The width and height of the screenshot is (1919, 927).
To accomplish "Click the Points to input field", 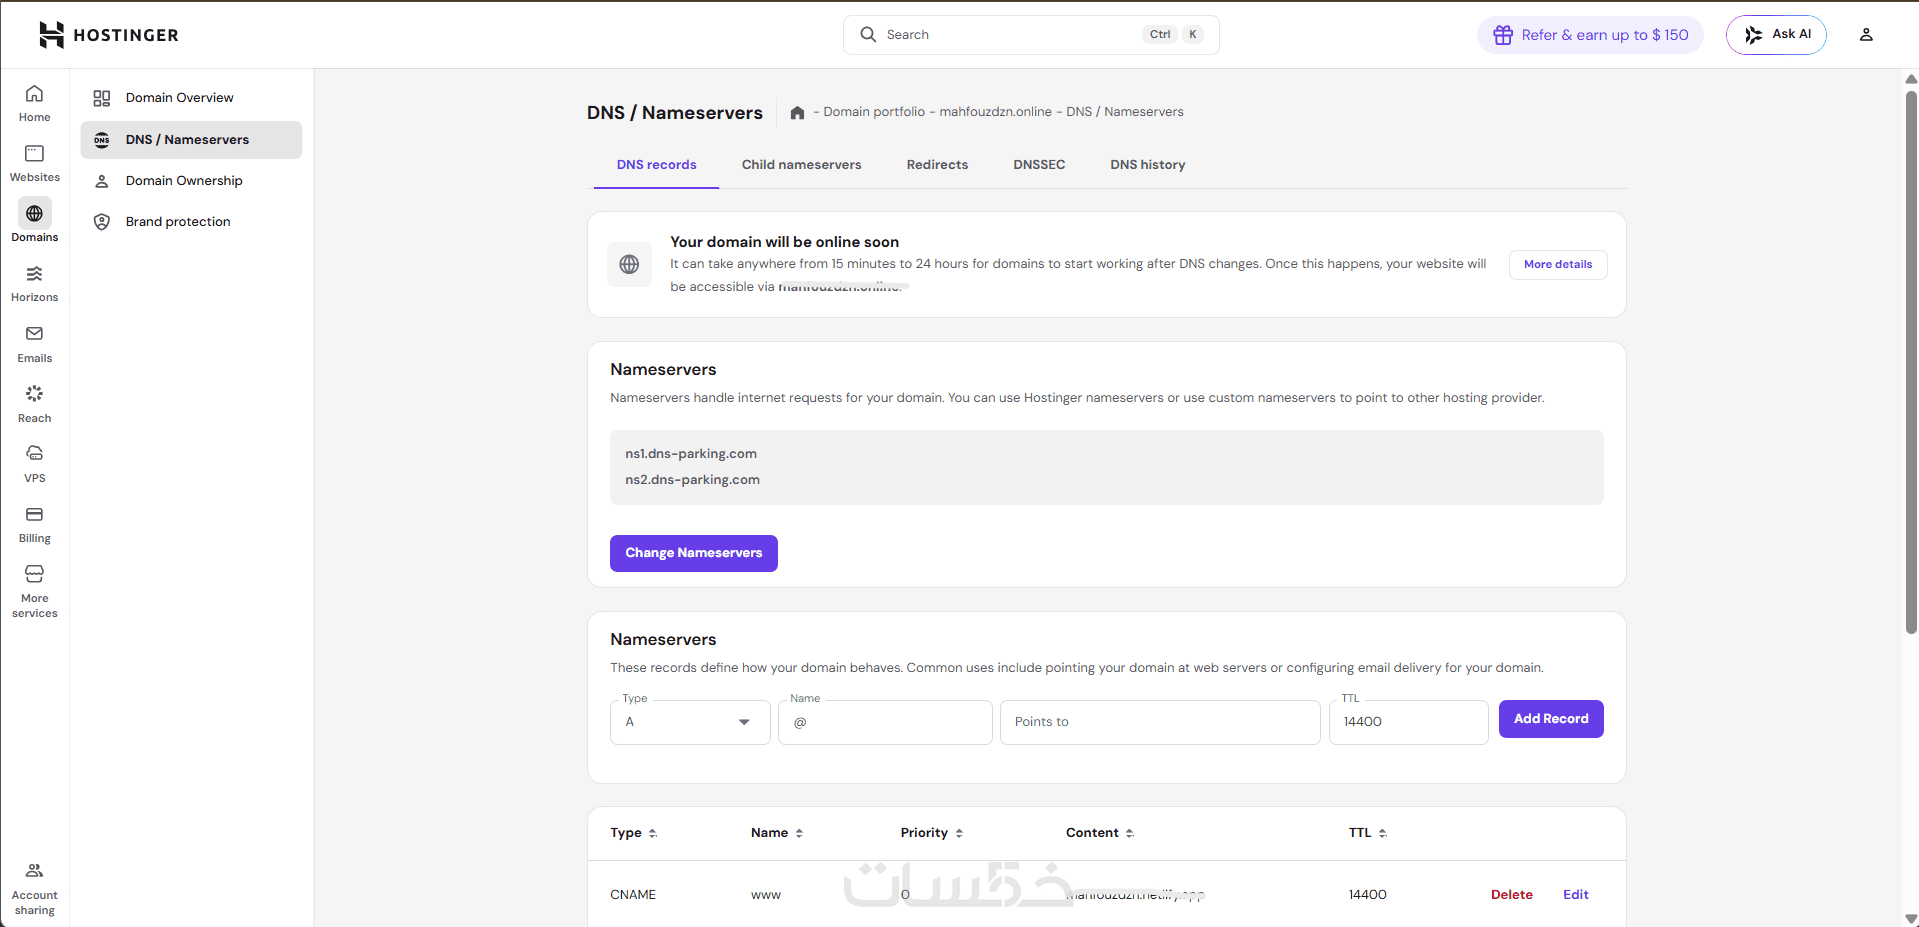I will point(1160,722).
